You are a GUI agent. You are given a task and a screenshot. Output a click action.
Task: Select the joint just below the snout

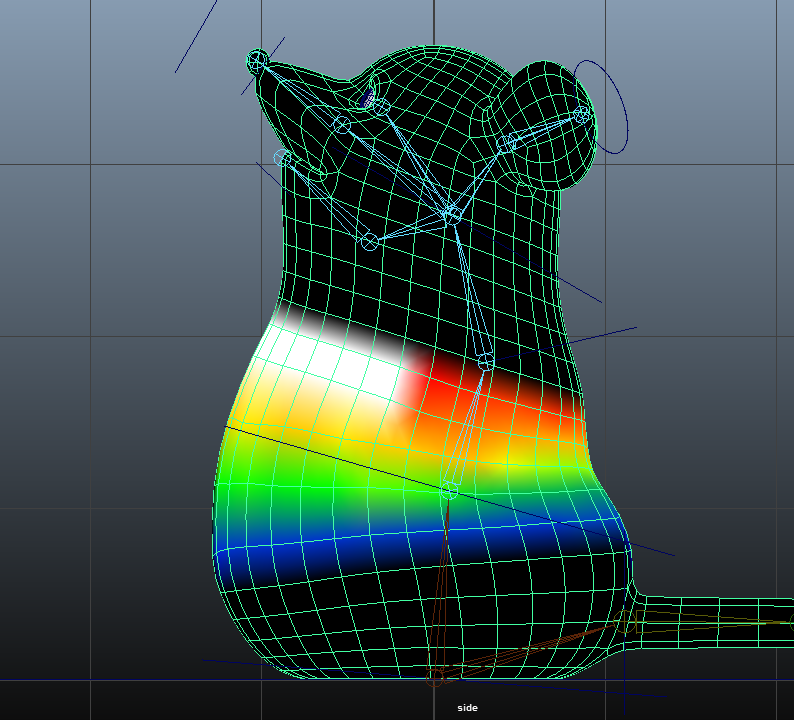click(x=342, y=125)
